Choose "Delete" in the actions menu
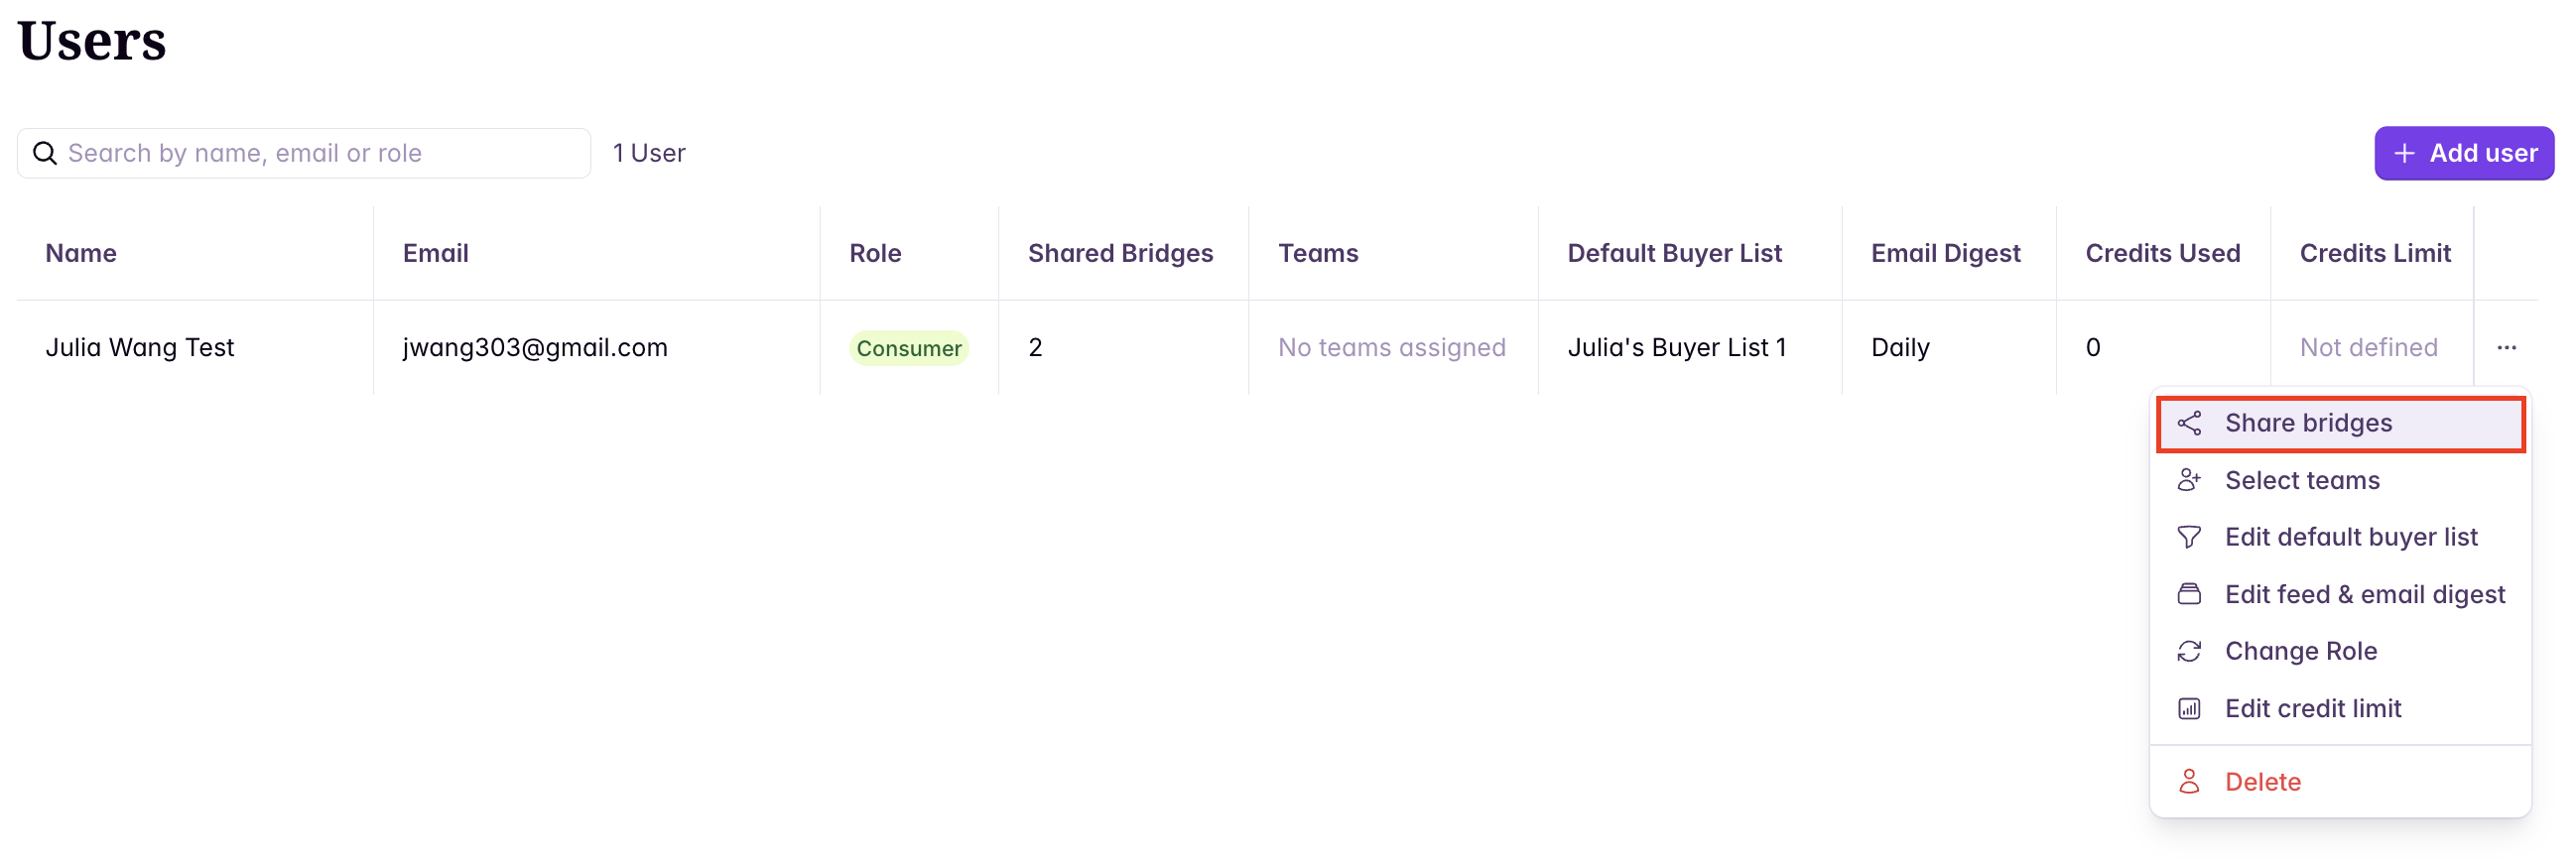This screenshot has height=867, width=2576. pyautogui.click(x=2263, y=781)
